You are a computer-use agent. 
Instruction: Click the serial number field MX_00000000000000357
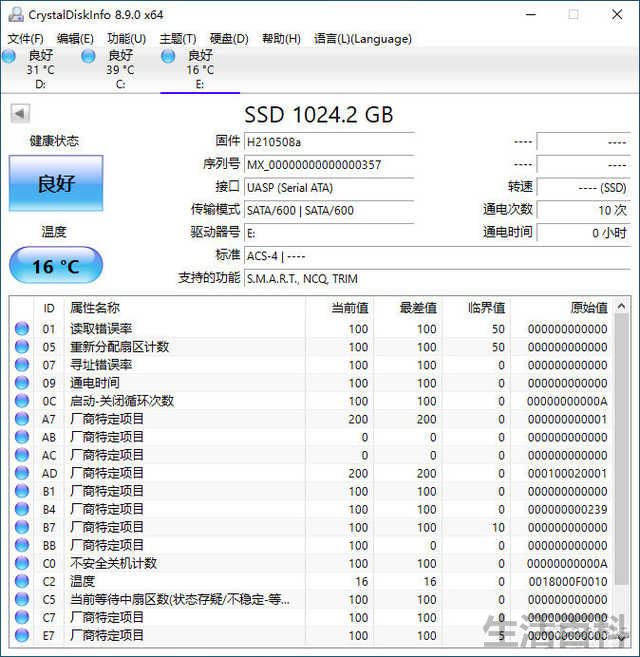[329, 164]
